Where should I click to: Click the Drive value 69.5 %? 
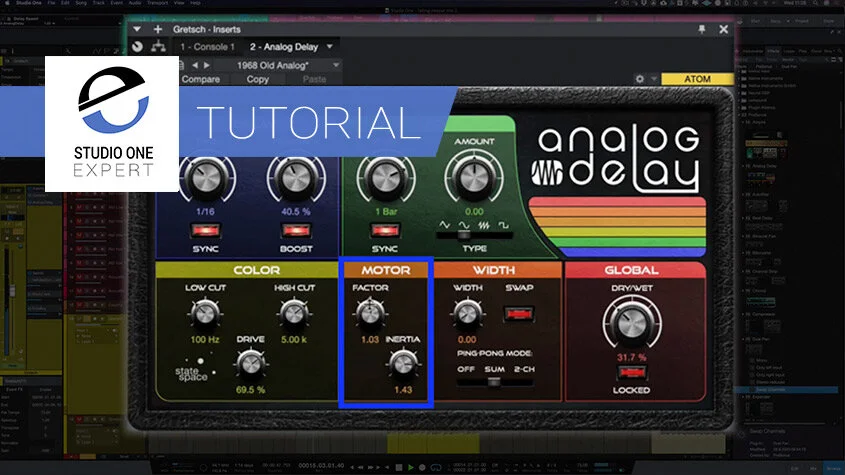pyautogui.click(x=251, y=389)
